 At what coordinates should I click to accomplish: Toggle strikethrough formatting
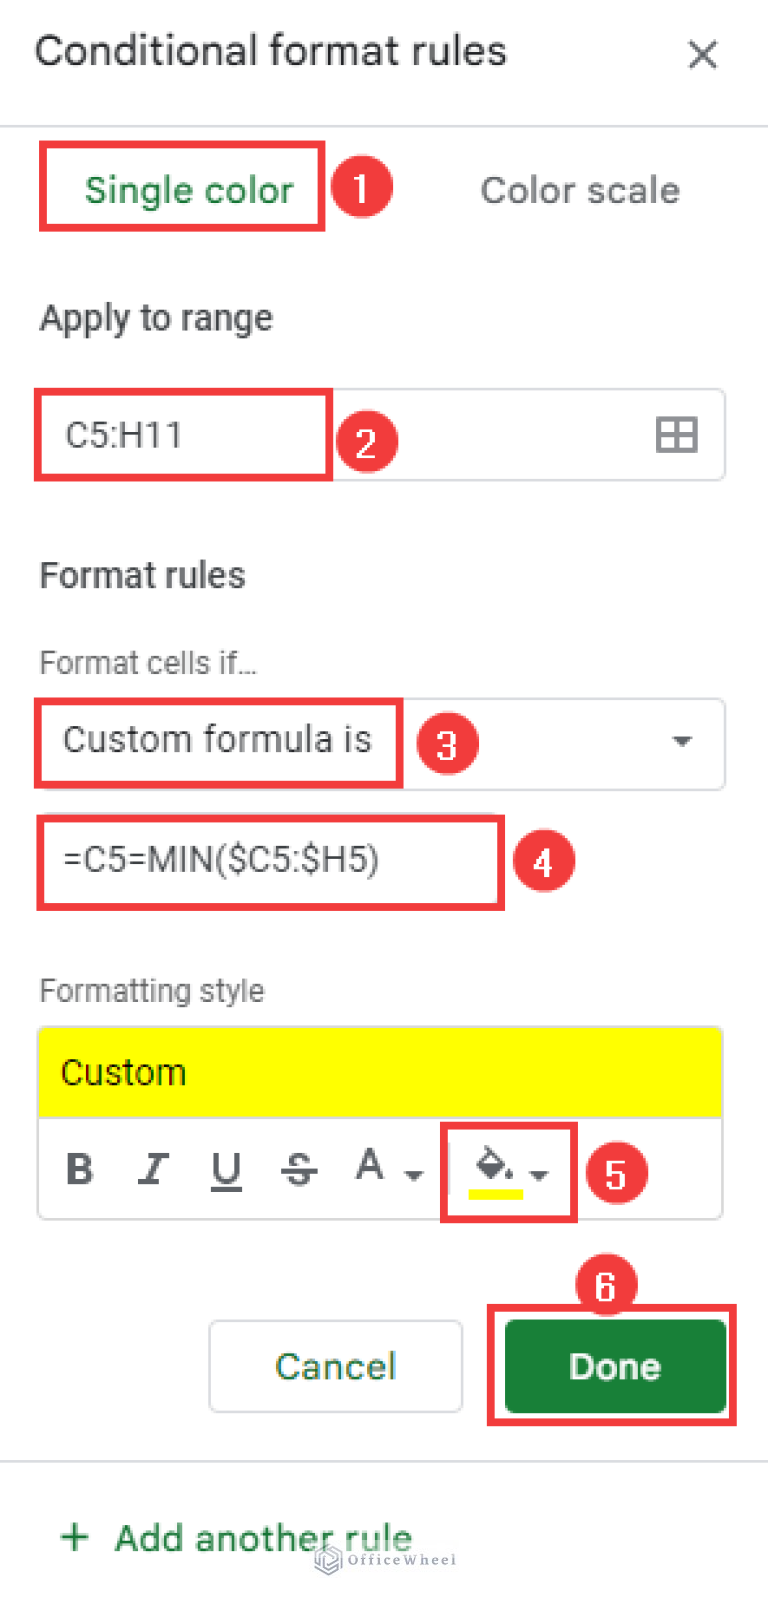click(x=298, y=1168)
